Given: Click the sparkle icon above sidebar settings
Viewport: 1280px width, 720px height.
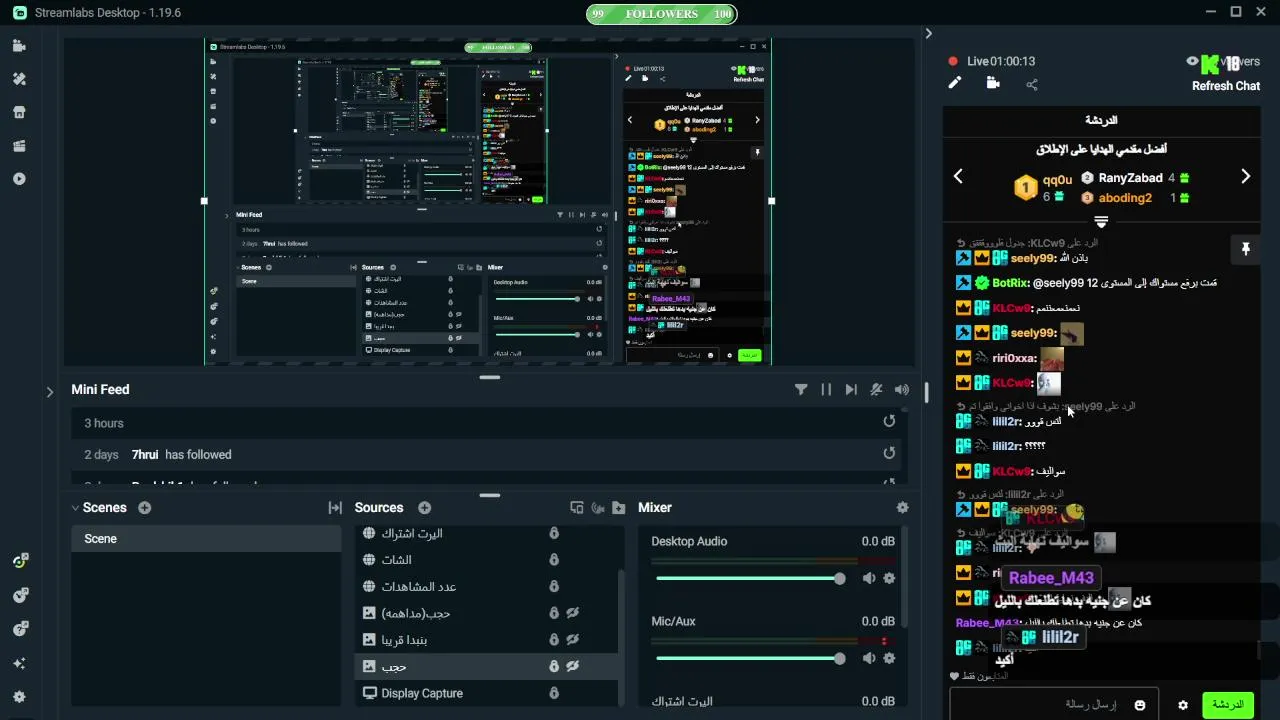Looking at the screenshot, I should pyautogui.click(x=20, y=663).
